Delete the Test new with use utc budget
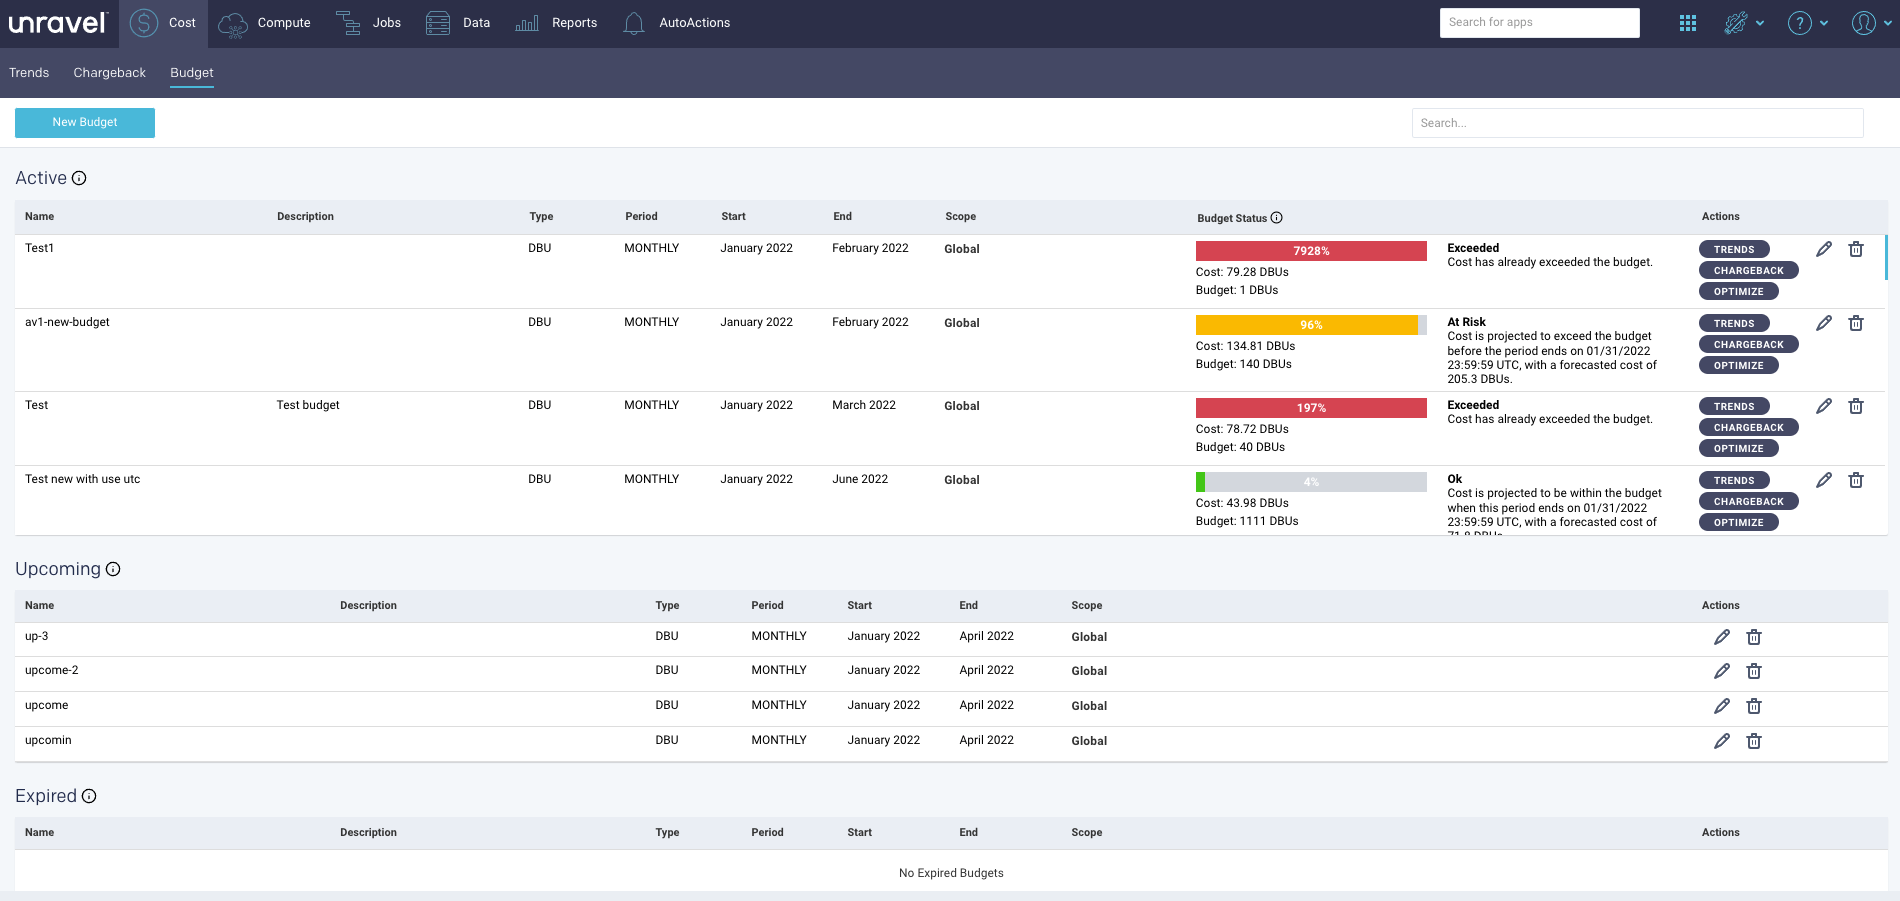This screenshot has height=901, width=1900. point(1856,480)
